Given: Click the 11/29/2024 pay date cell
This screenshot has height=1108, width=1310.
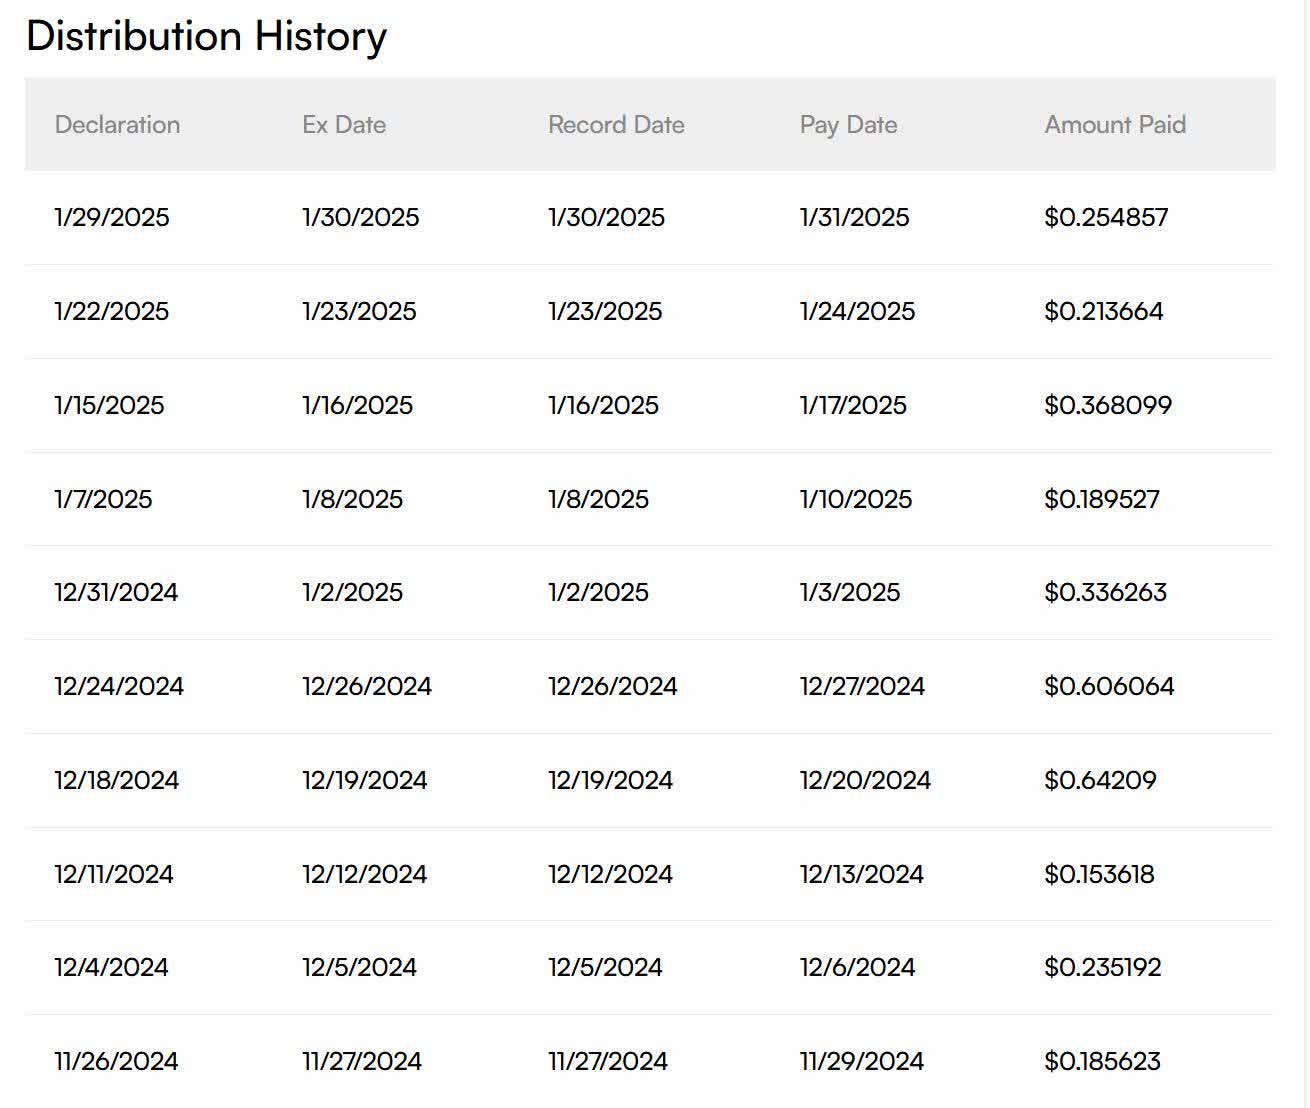Looking at the screenshot, I should (862, 1061).
